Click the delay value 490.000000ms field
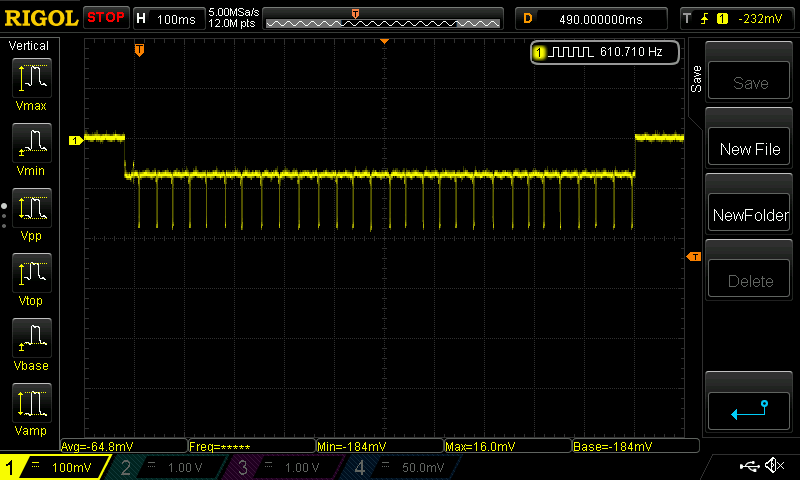 [592, 19]
